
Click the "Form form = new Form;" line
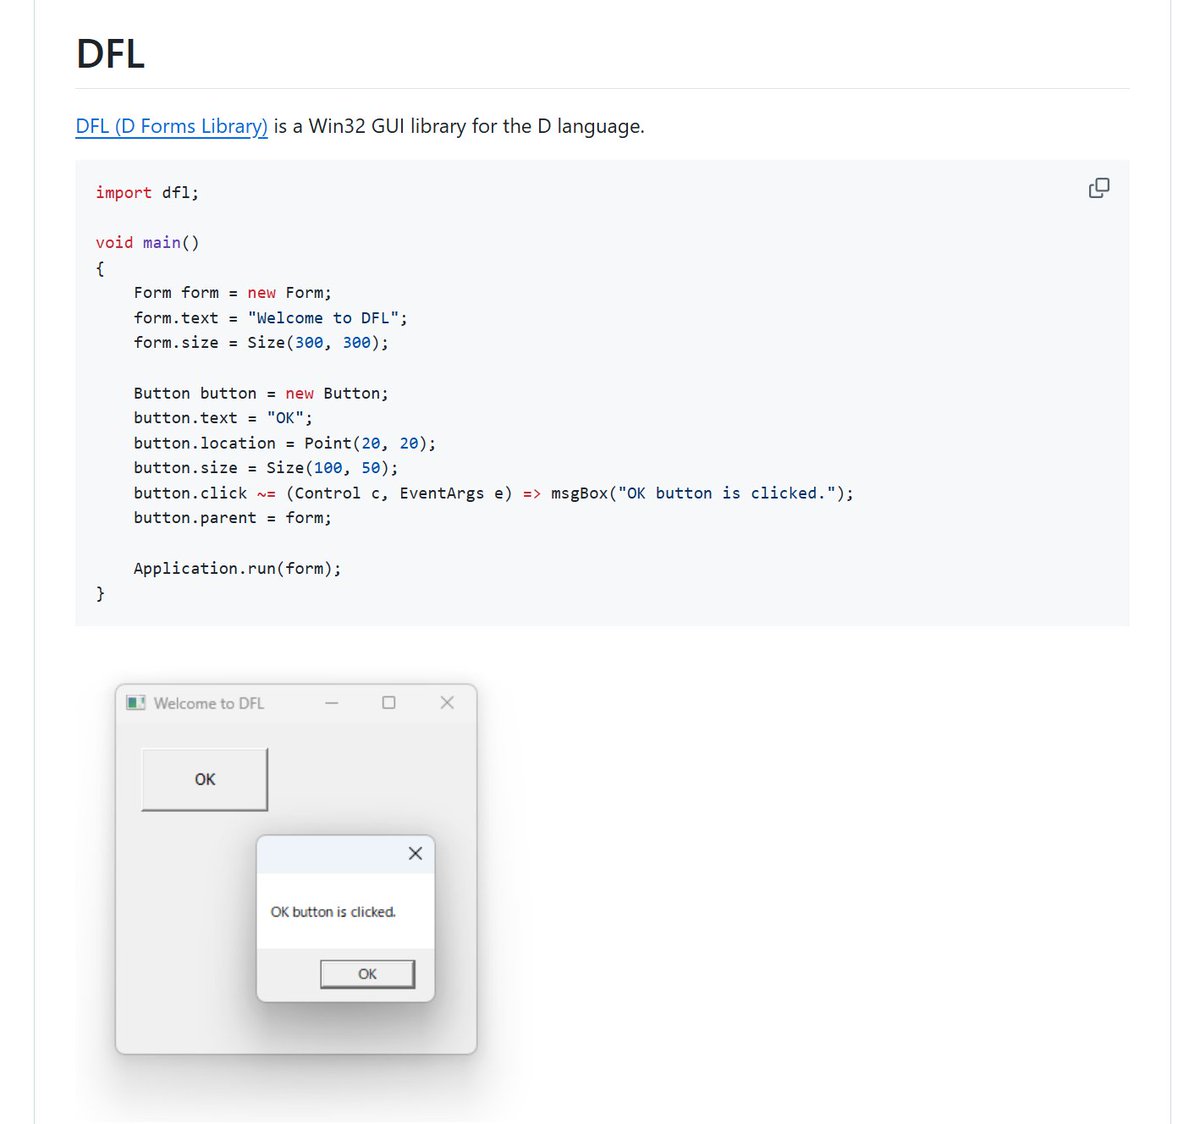[x=233, y=292]
